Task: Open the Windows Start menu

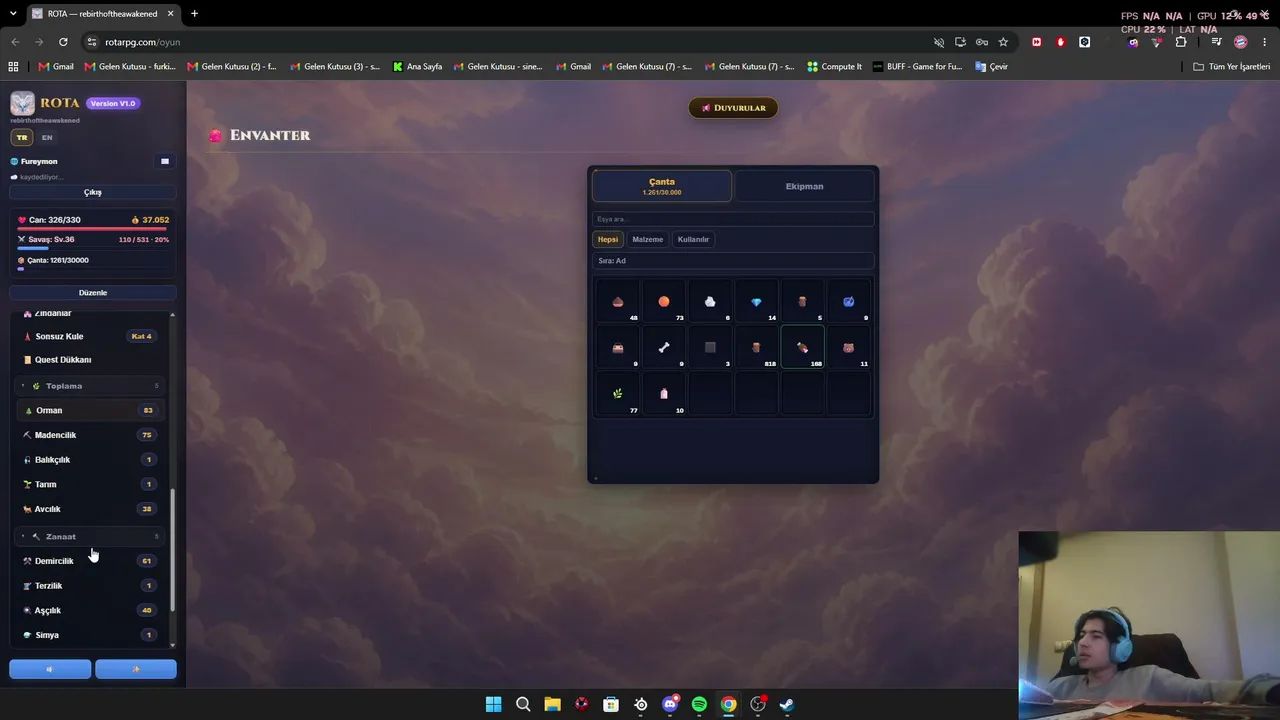Action: [493, 704]
